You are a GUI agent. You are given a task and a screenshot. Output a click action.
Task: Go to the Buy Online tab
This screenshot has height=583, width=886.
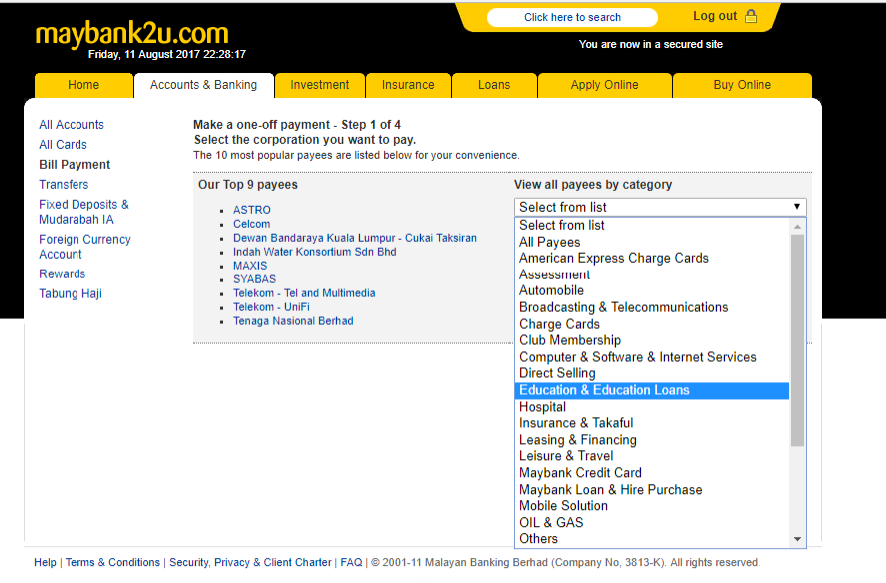coord(742,85)
